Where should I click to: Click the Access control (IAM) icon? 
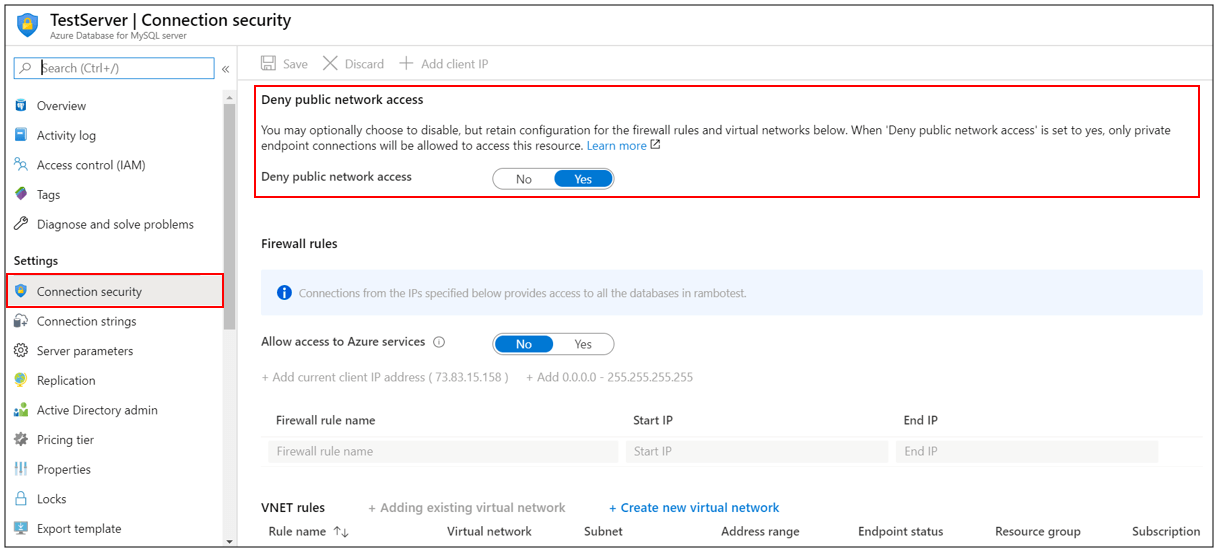tap(21, 165)
